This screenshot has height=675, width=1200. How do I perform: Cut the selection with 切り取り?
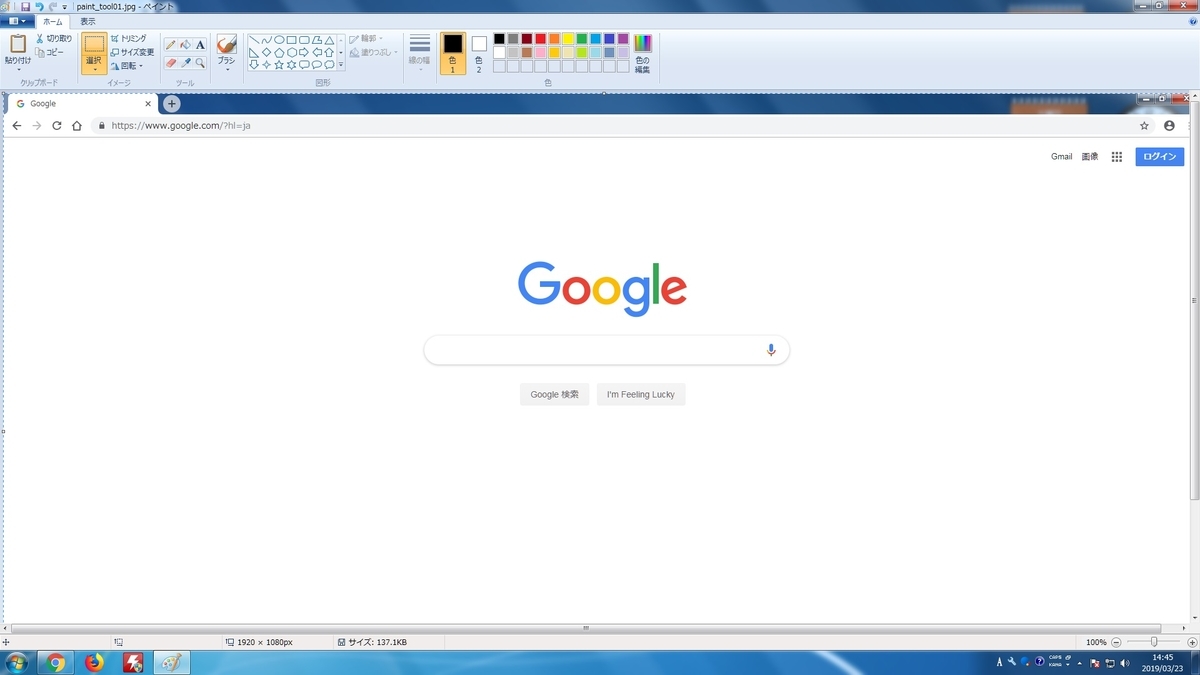(54, 38)
